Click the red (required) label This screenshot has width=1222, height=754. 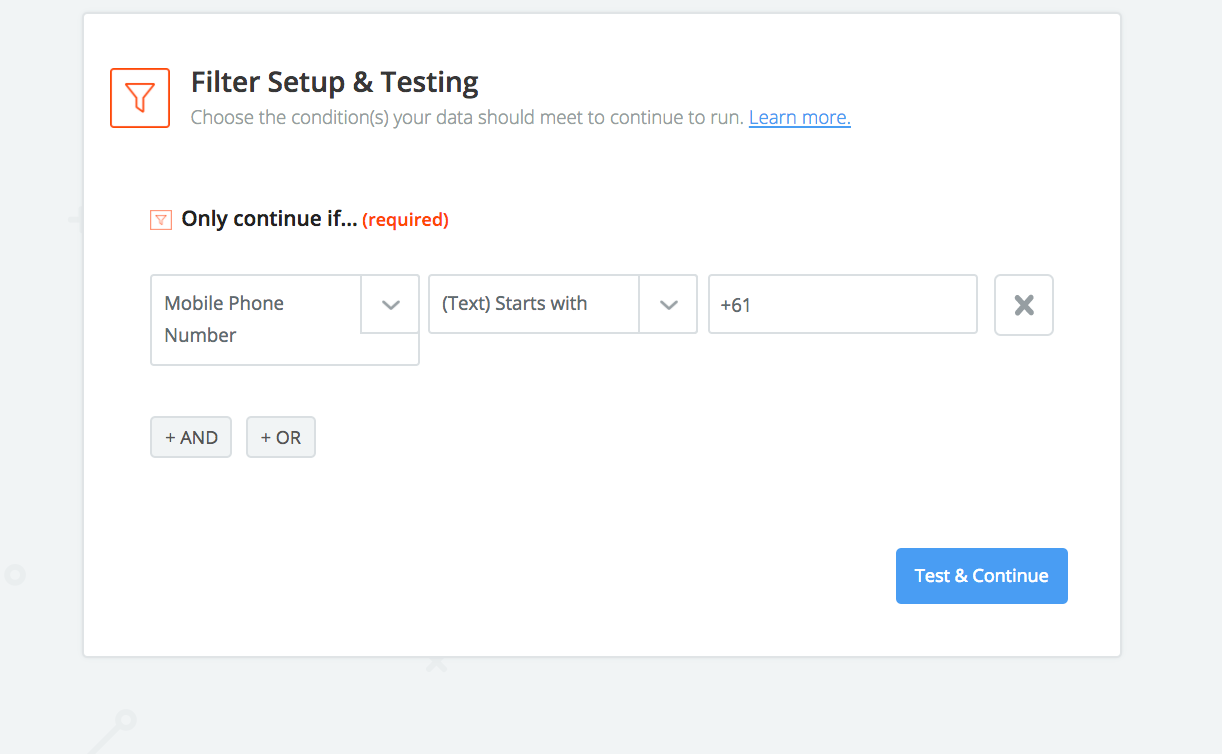click(405, 219)
